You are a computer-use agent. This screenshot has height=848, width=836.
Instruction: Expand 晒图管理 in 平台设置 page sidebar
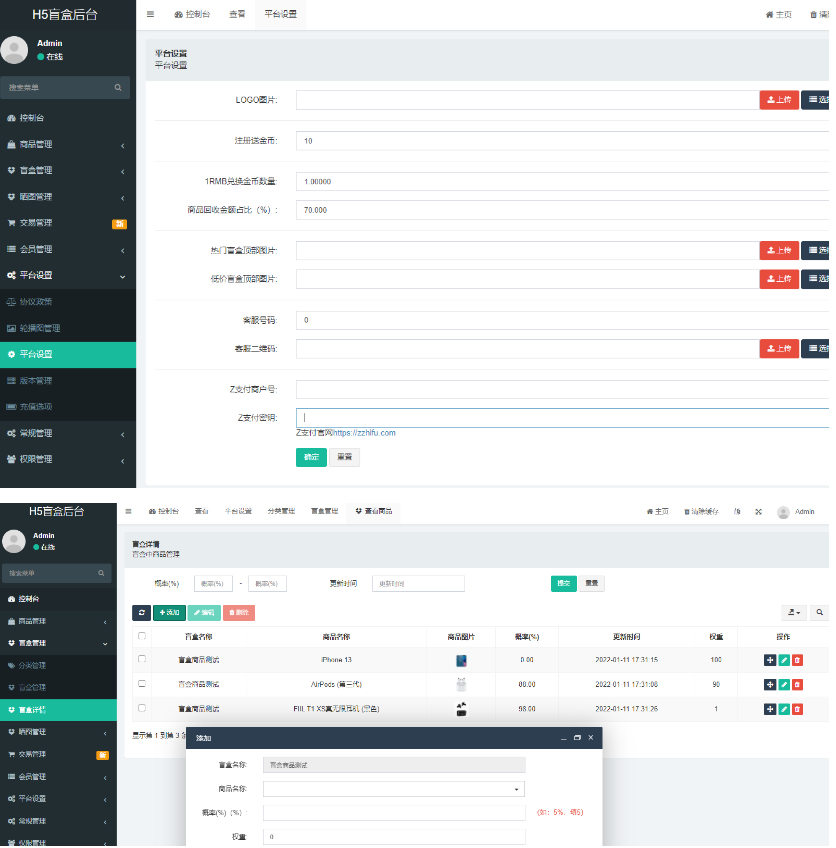(x=68, y=197)
